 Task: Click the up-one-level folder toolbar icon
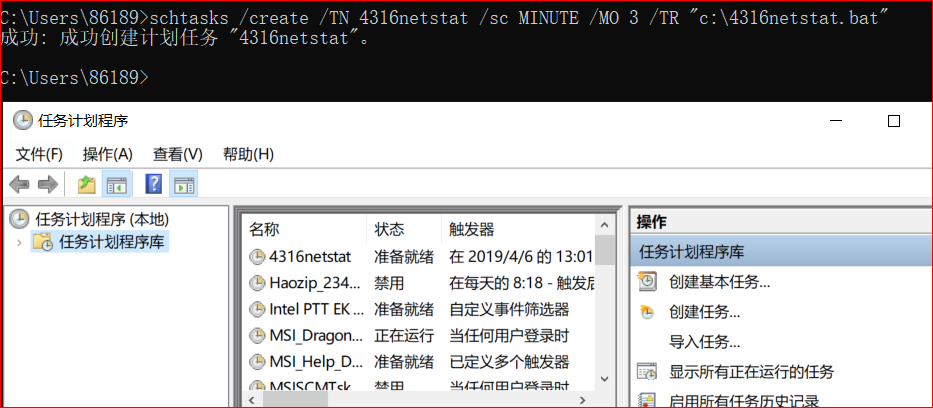pos(87,184)
